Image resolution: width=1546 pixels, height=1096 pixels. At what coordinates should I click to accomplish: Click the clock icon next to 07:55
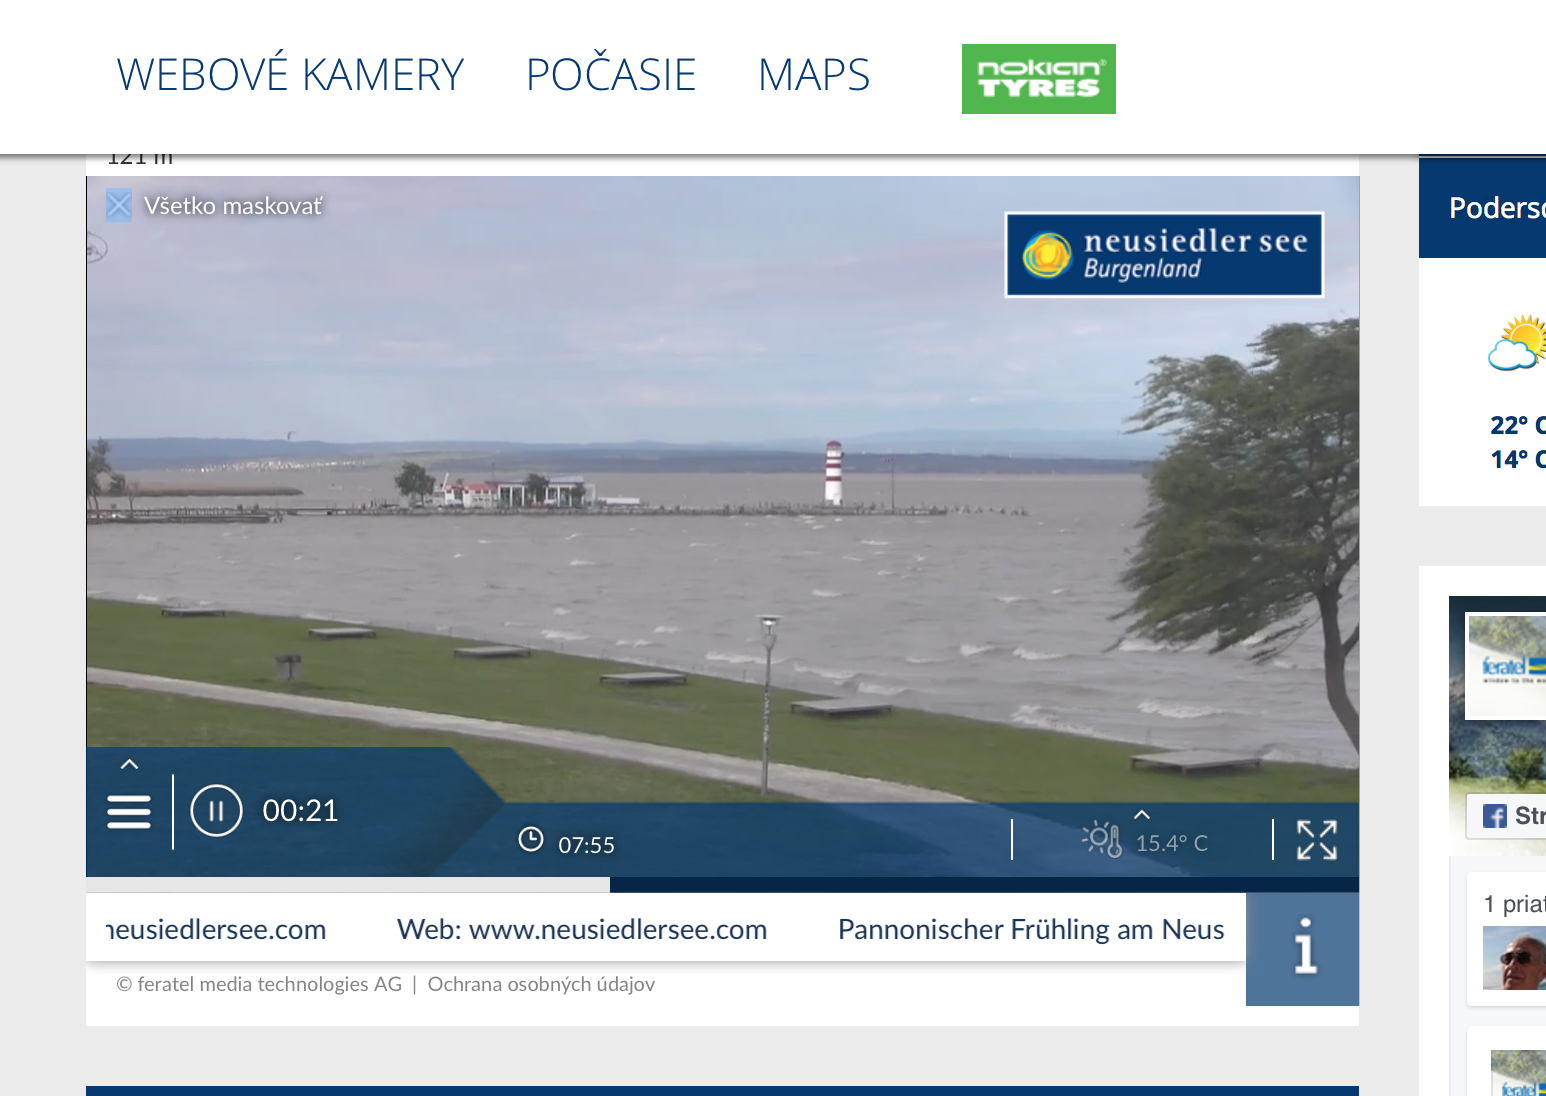point(531,839)
